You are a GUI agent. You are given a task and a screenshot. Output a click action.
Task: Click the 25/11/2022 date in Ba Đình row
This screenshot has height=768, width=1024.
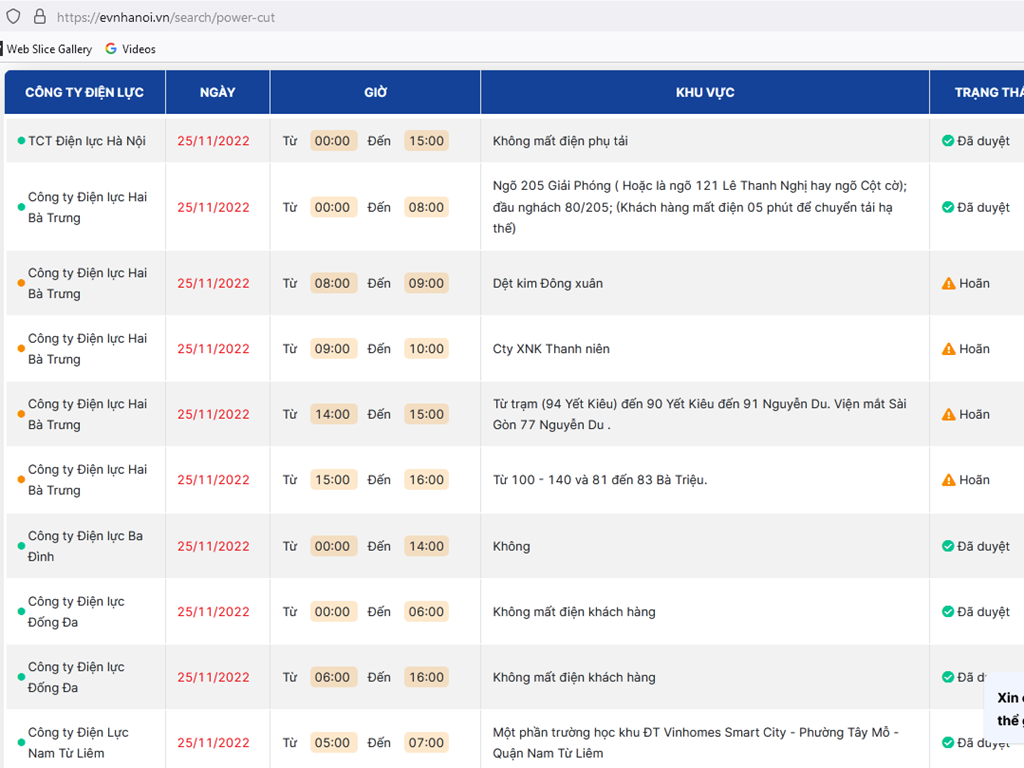214,546
